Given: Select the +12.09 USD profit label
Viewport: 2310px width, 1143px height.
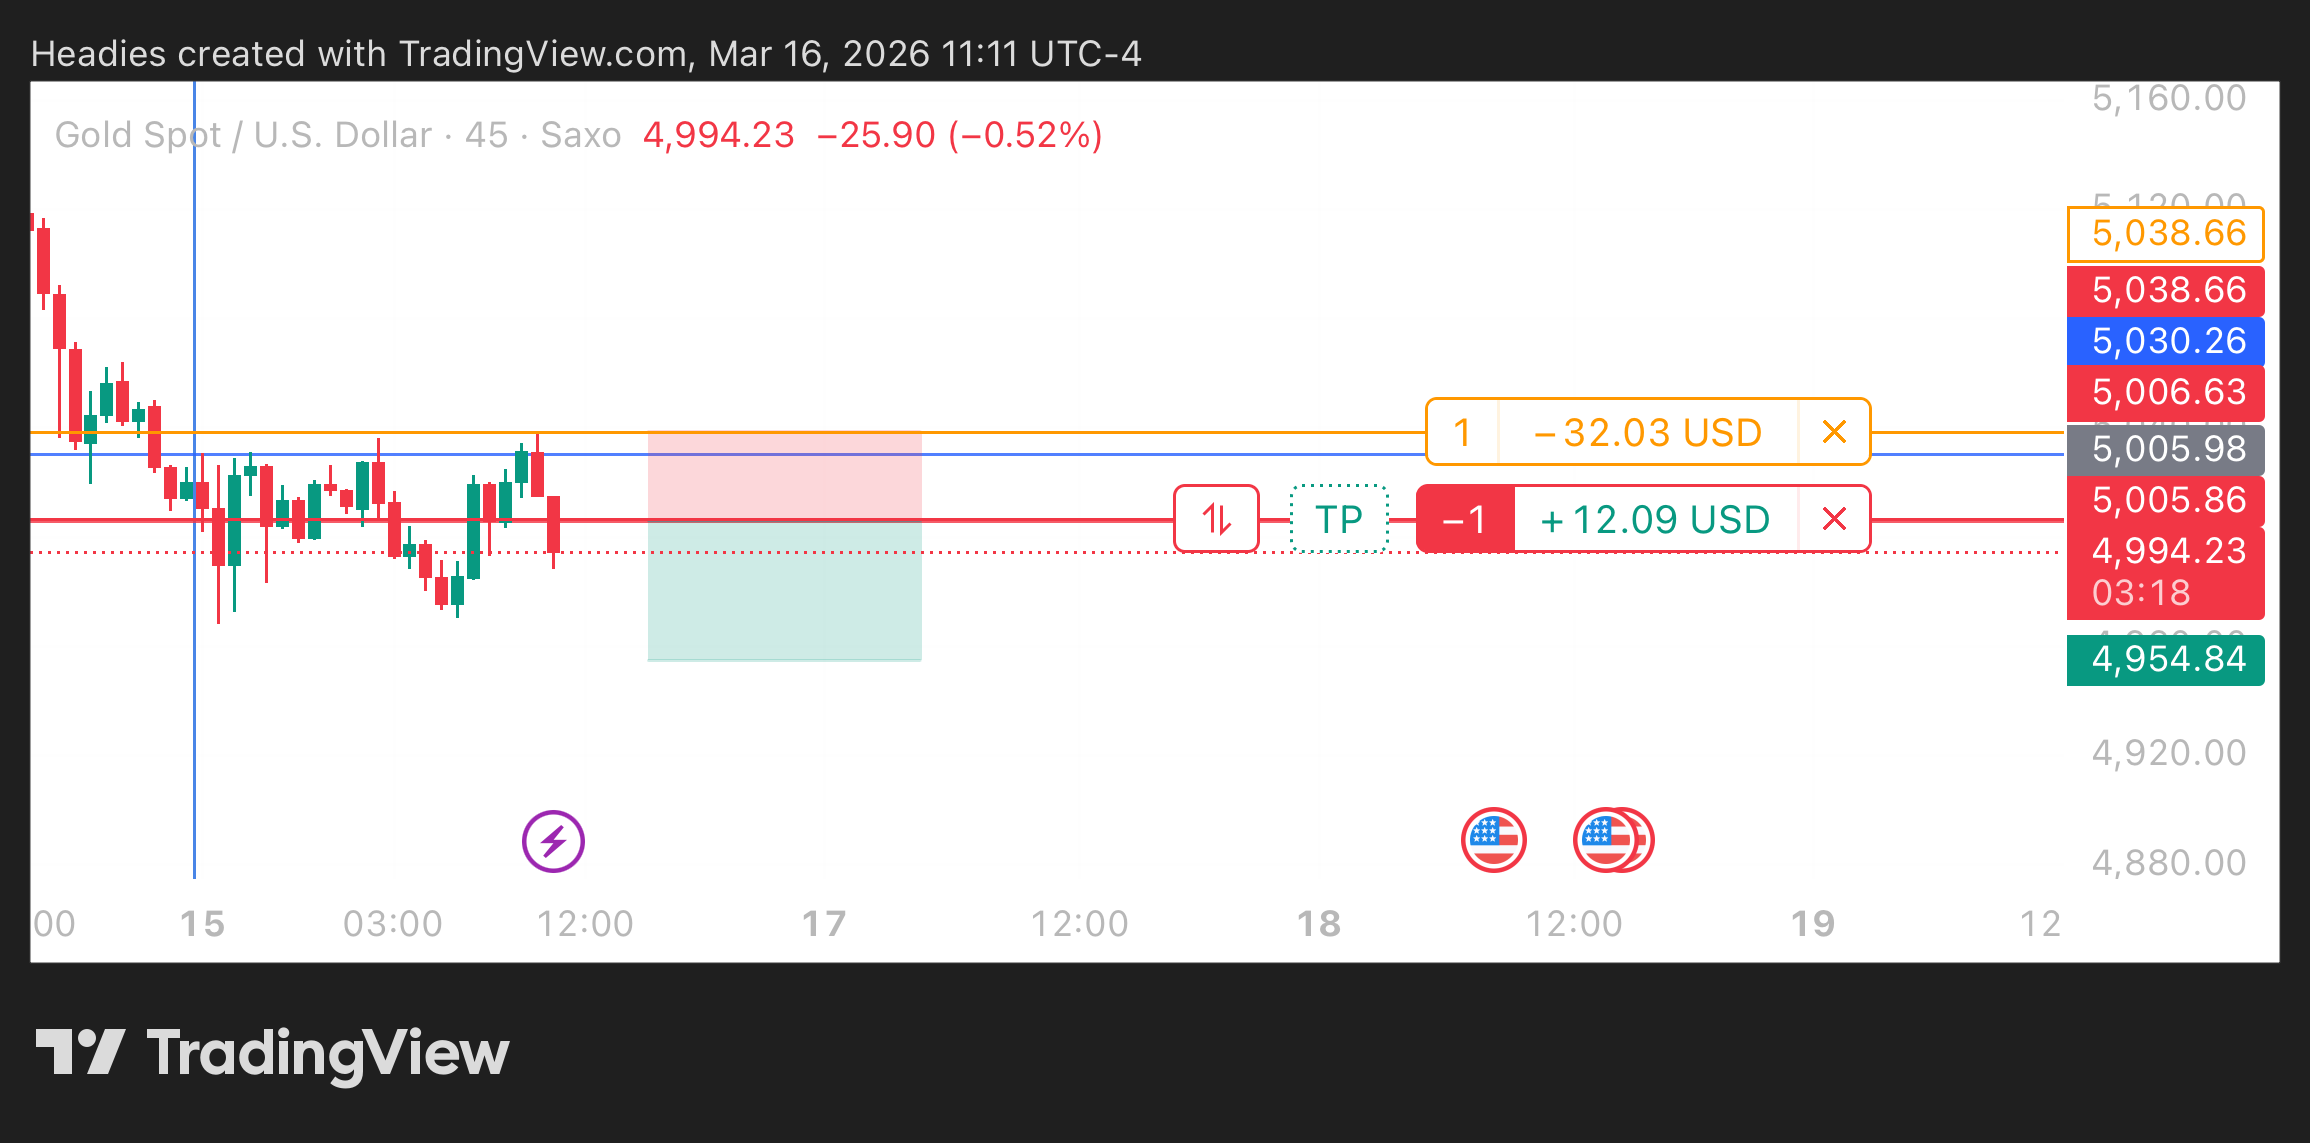Looking at the screenshot, I should click(1655, 519).
